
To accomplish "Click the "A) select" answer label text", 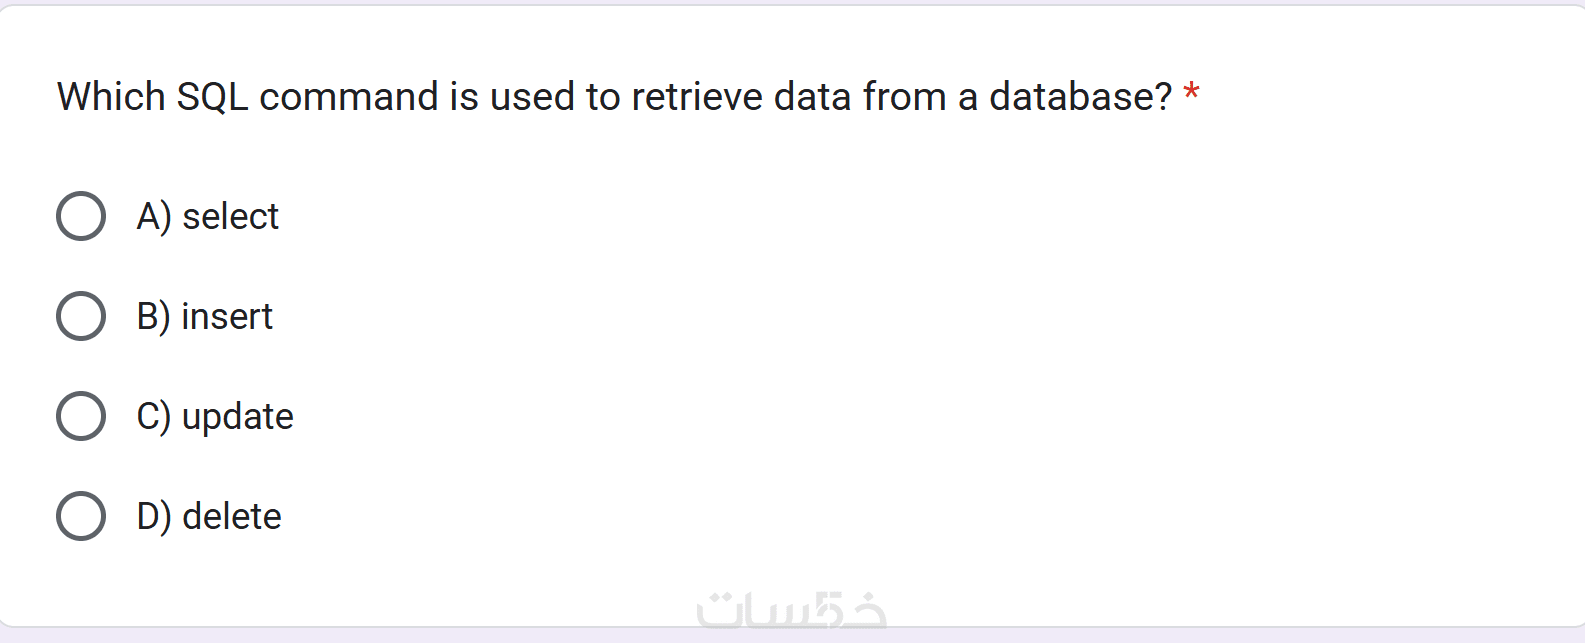I will (208, 216).
